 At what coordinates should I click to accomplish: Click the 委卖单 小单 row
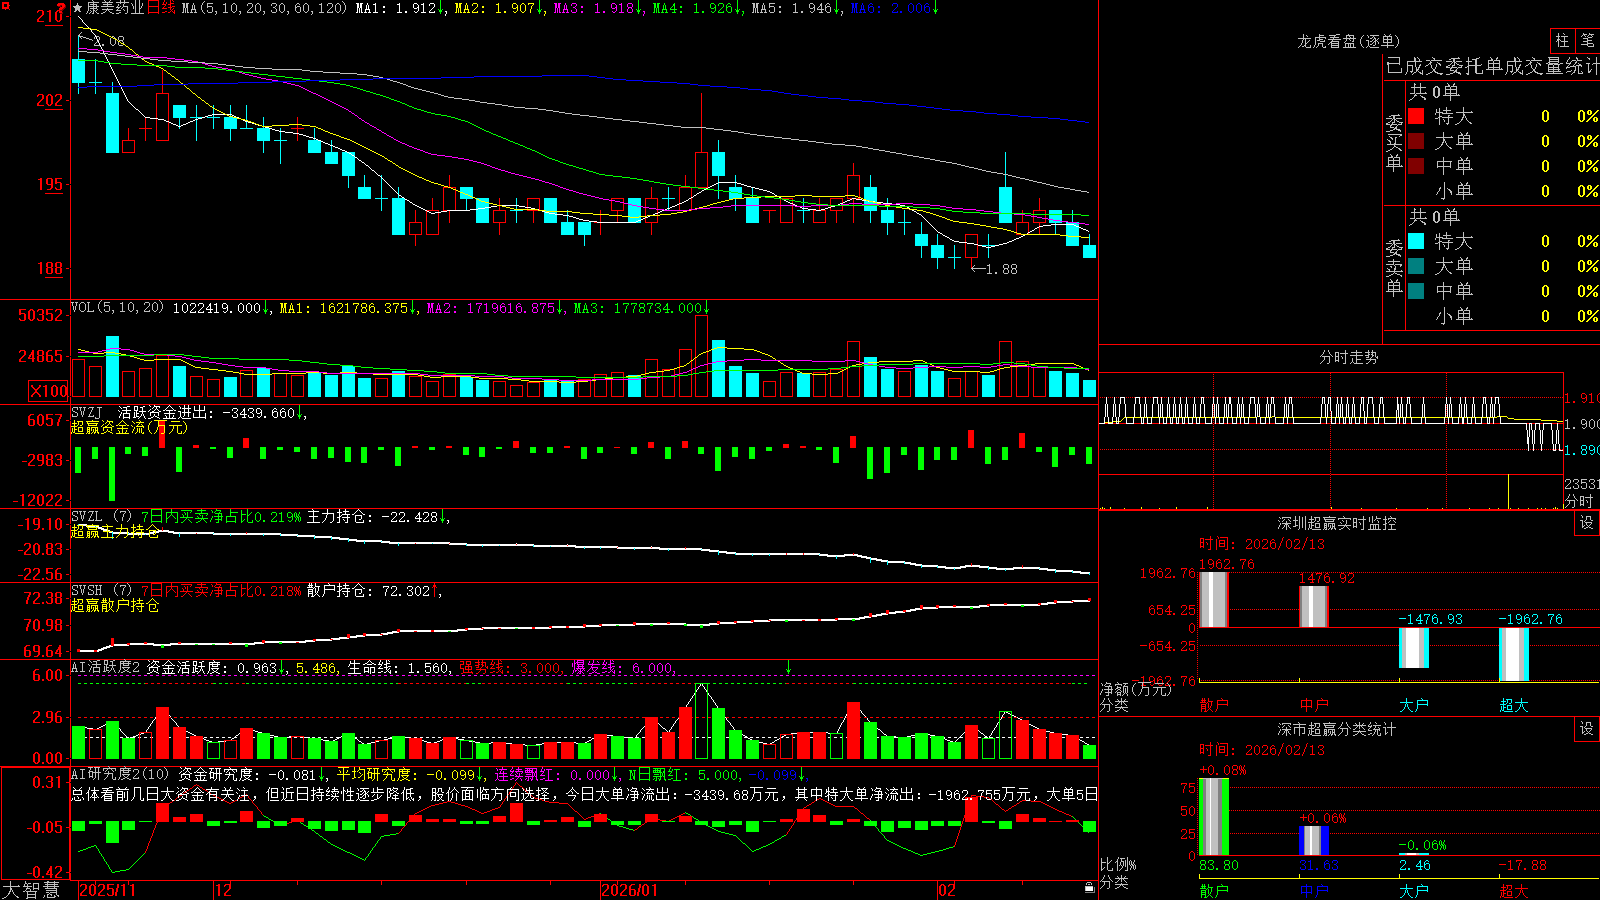coord(1503,316)
